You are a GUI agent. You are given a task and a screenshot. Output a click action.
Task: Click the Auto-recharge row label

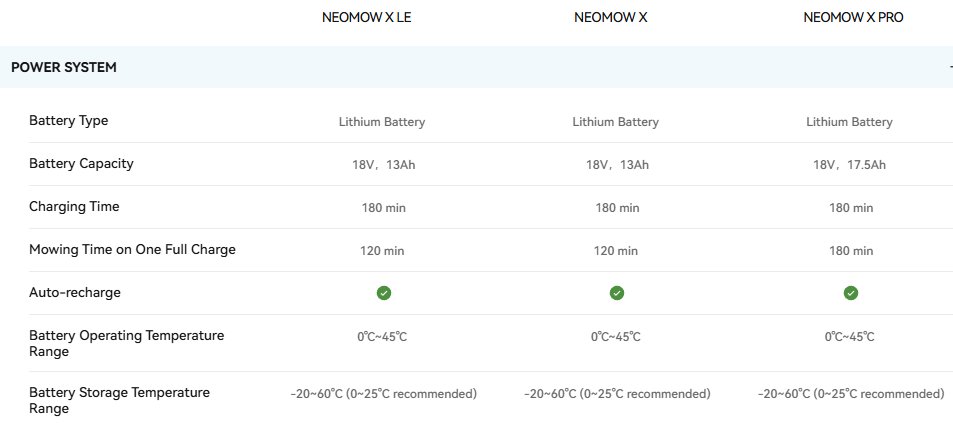coord(75,293)
